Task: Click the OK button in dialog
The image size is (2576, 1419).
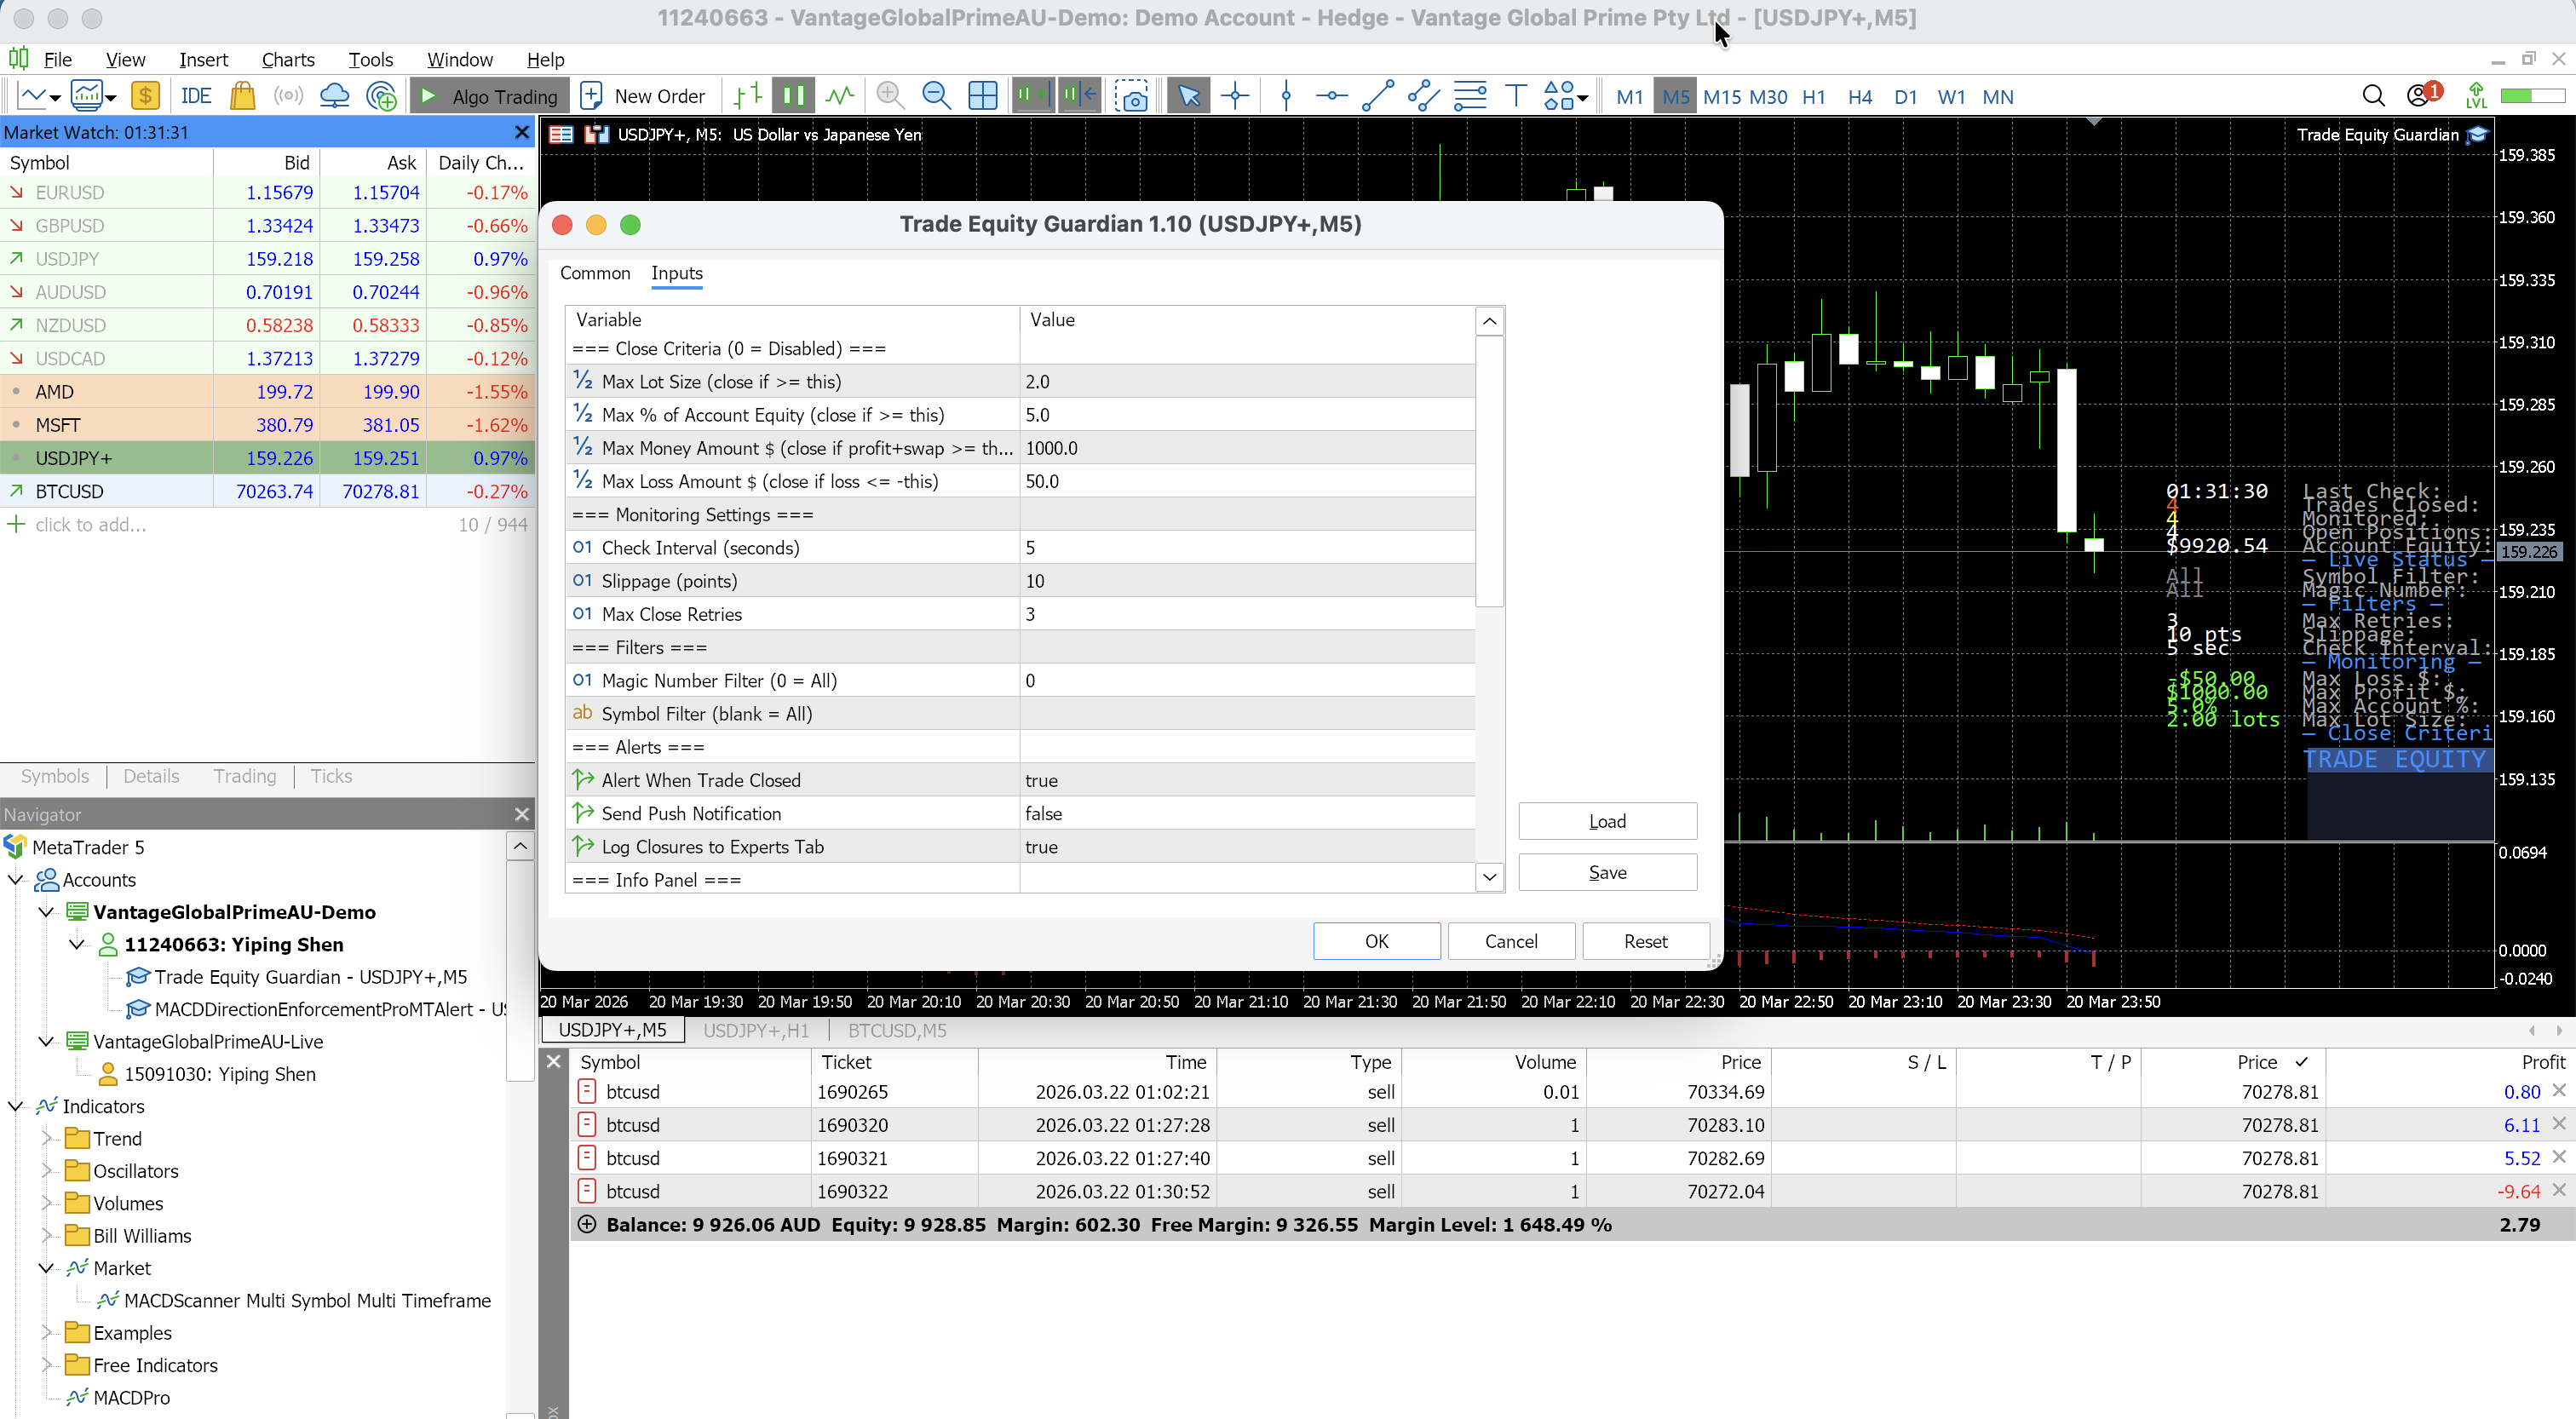Action: 1376,941
